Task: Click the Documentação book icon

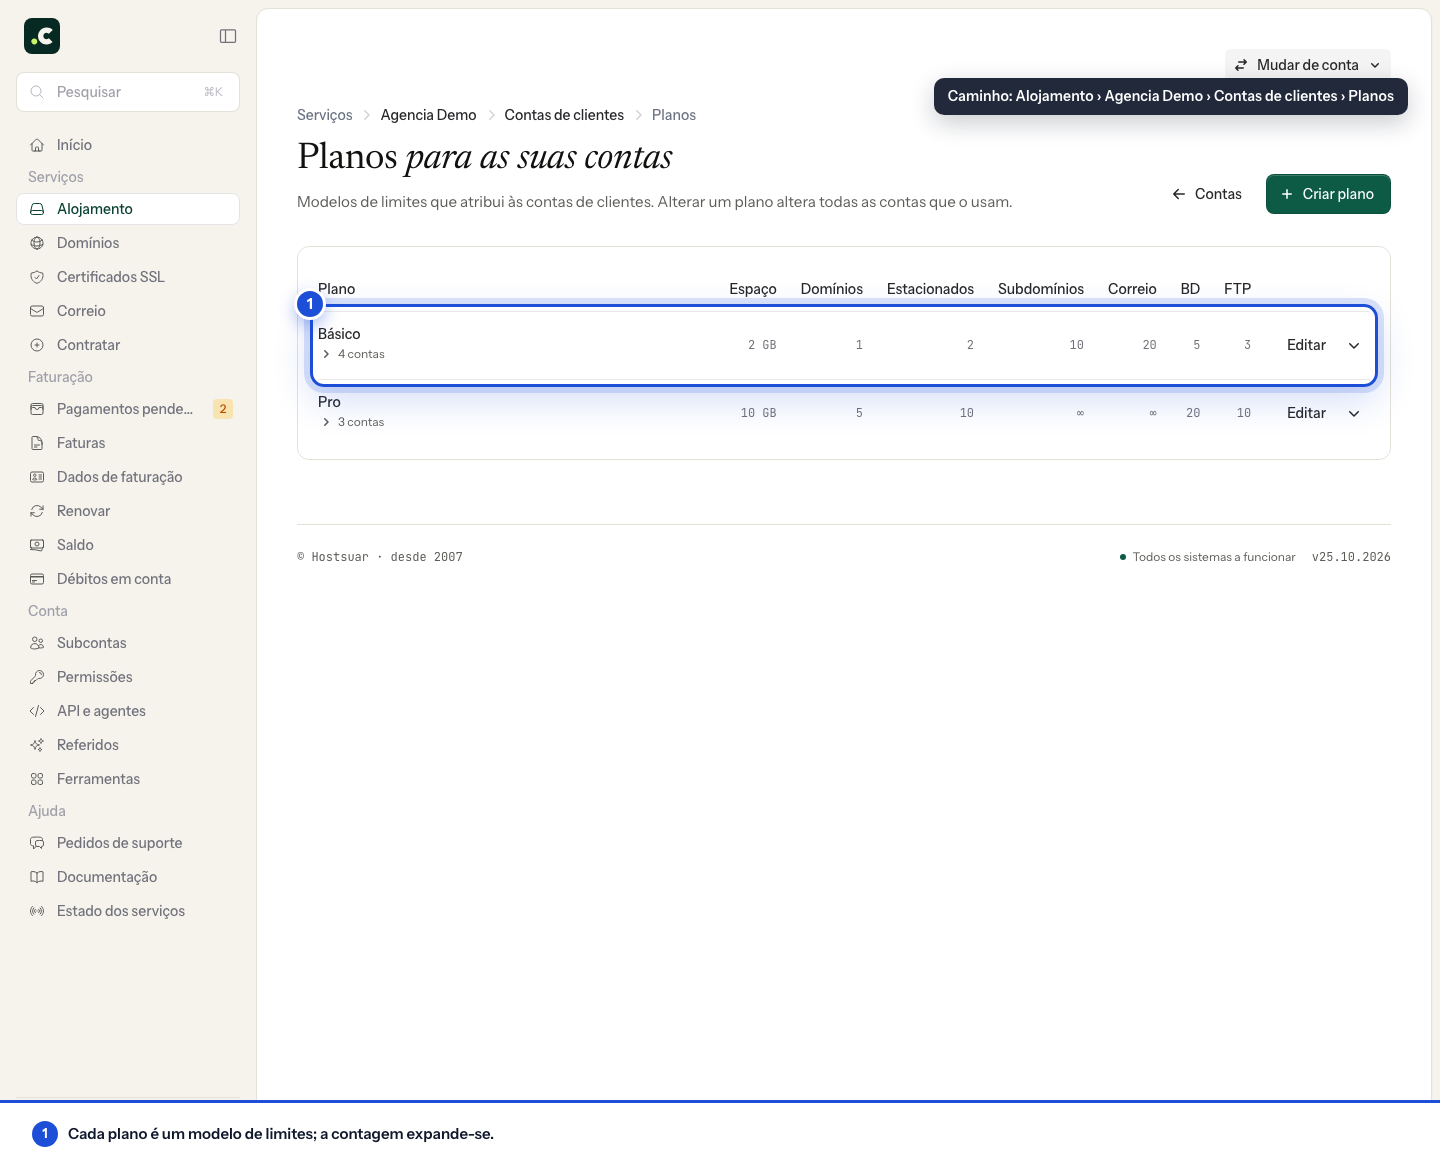Action: coord(37,877)
